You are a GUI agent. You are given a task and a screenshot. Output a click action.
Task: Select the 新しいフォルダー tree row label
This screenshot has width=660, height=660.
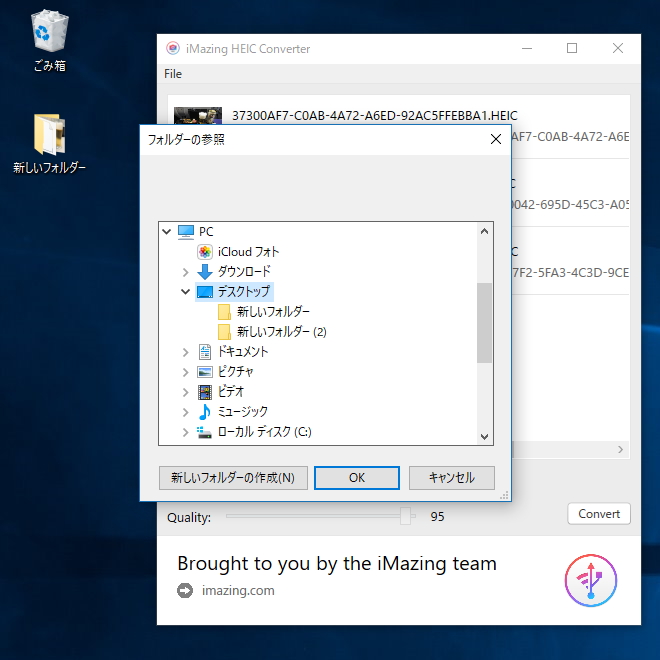pos(273,312)
